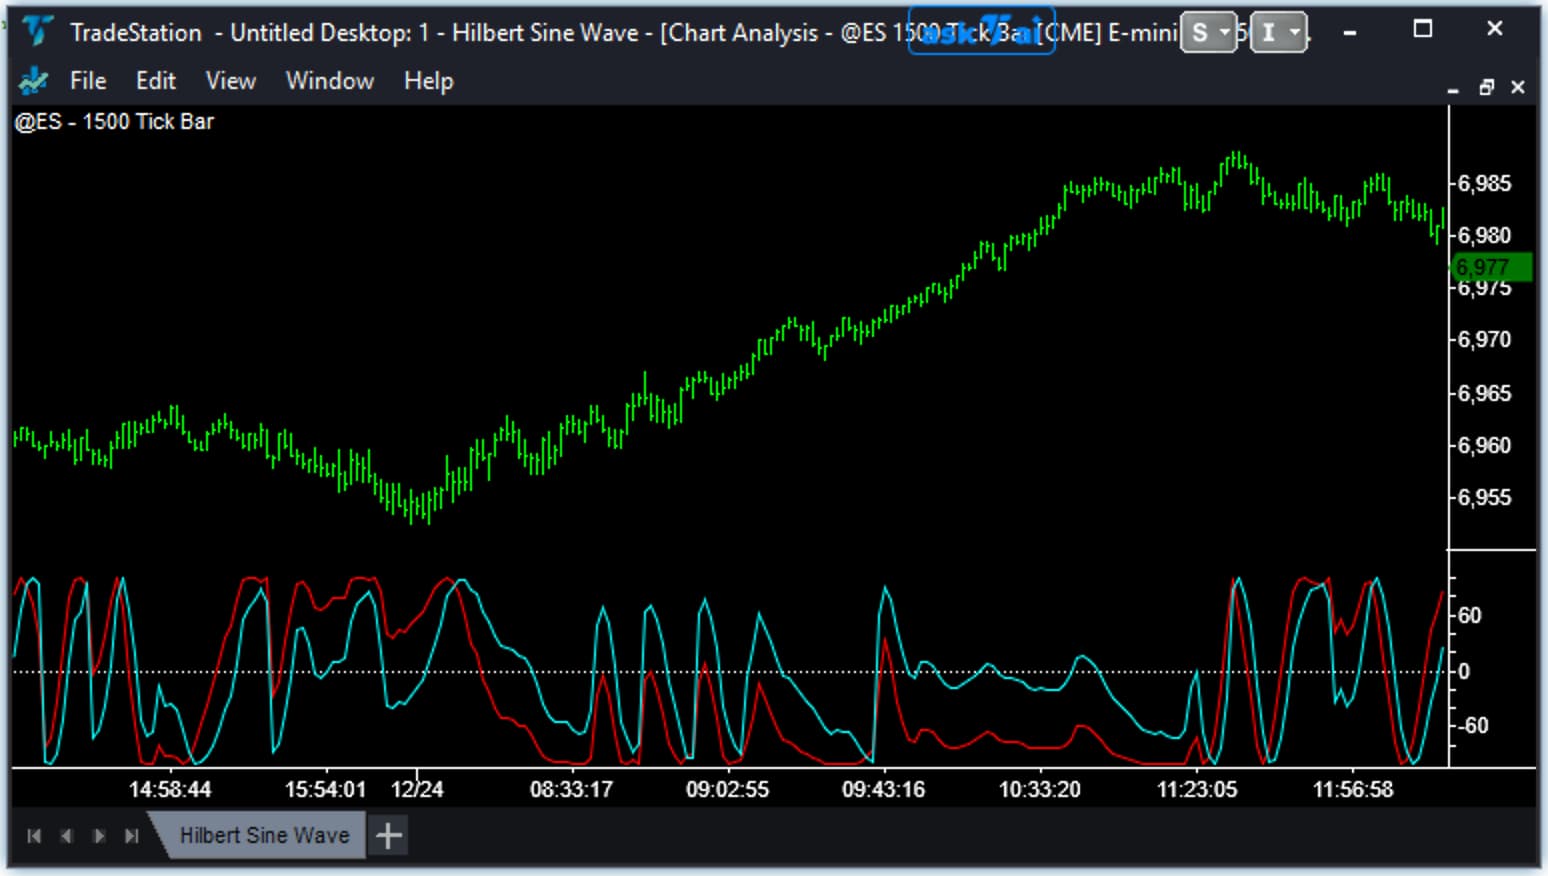The image size is (1548, 876).
Task: Select the Hilbert Sine Wave workspace tab
Action: click(x=263, y=834)
